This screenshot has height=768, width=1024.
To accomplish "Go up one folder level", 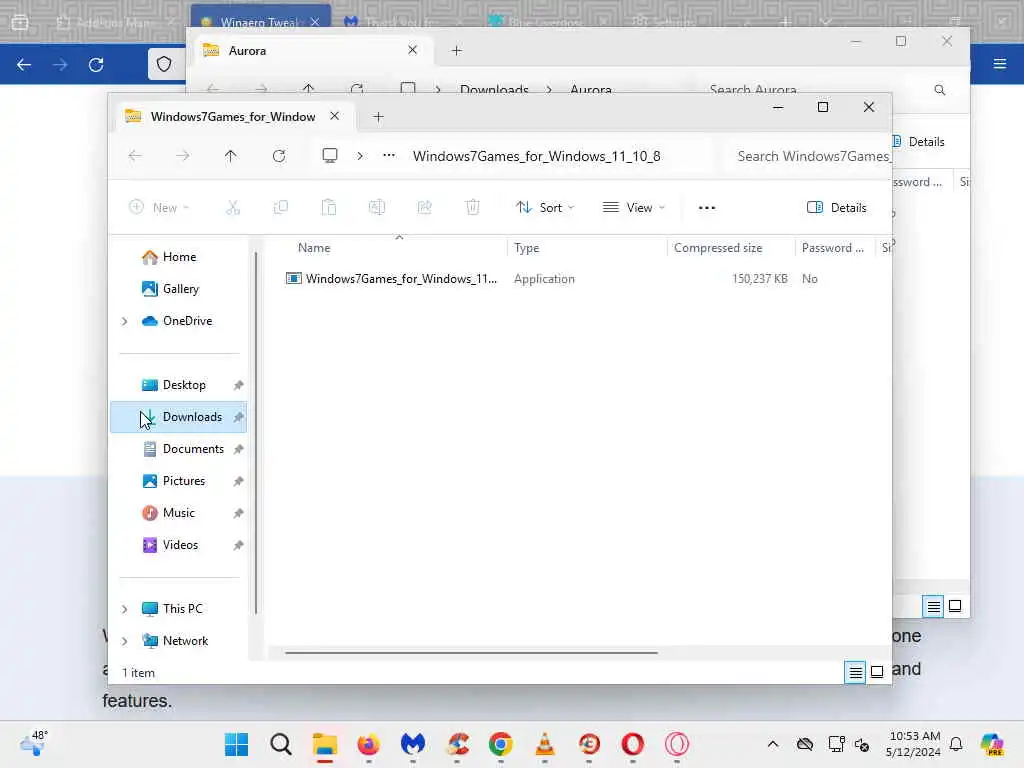I will tap(231, 156).
